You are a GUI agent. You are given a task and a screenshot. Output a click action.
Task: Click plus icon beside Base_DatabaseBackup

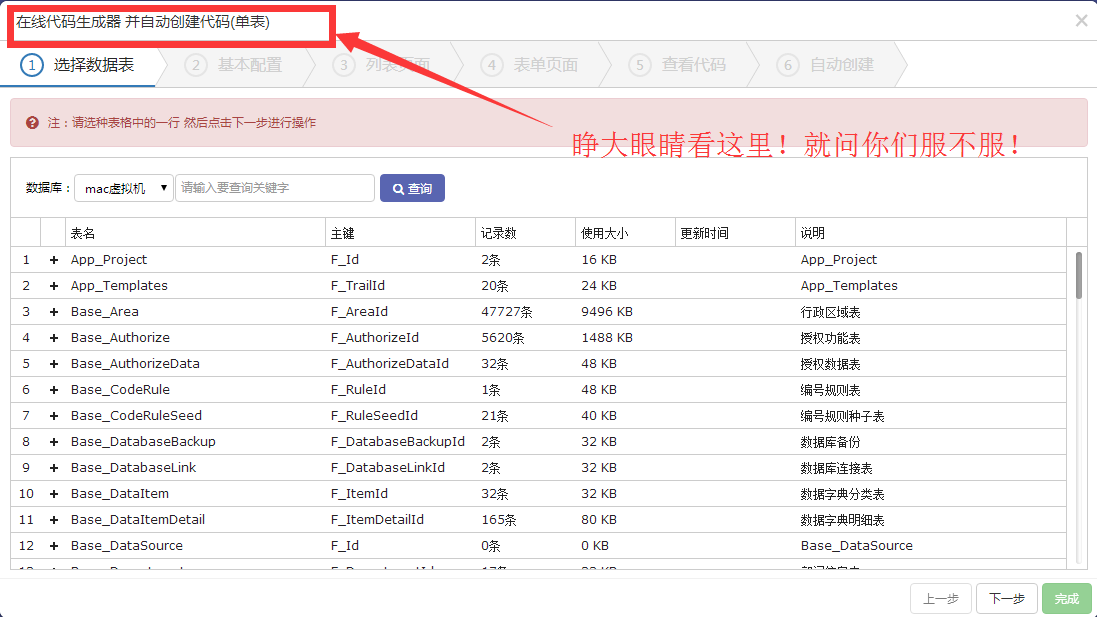54,442
